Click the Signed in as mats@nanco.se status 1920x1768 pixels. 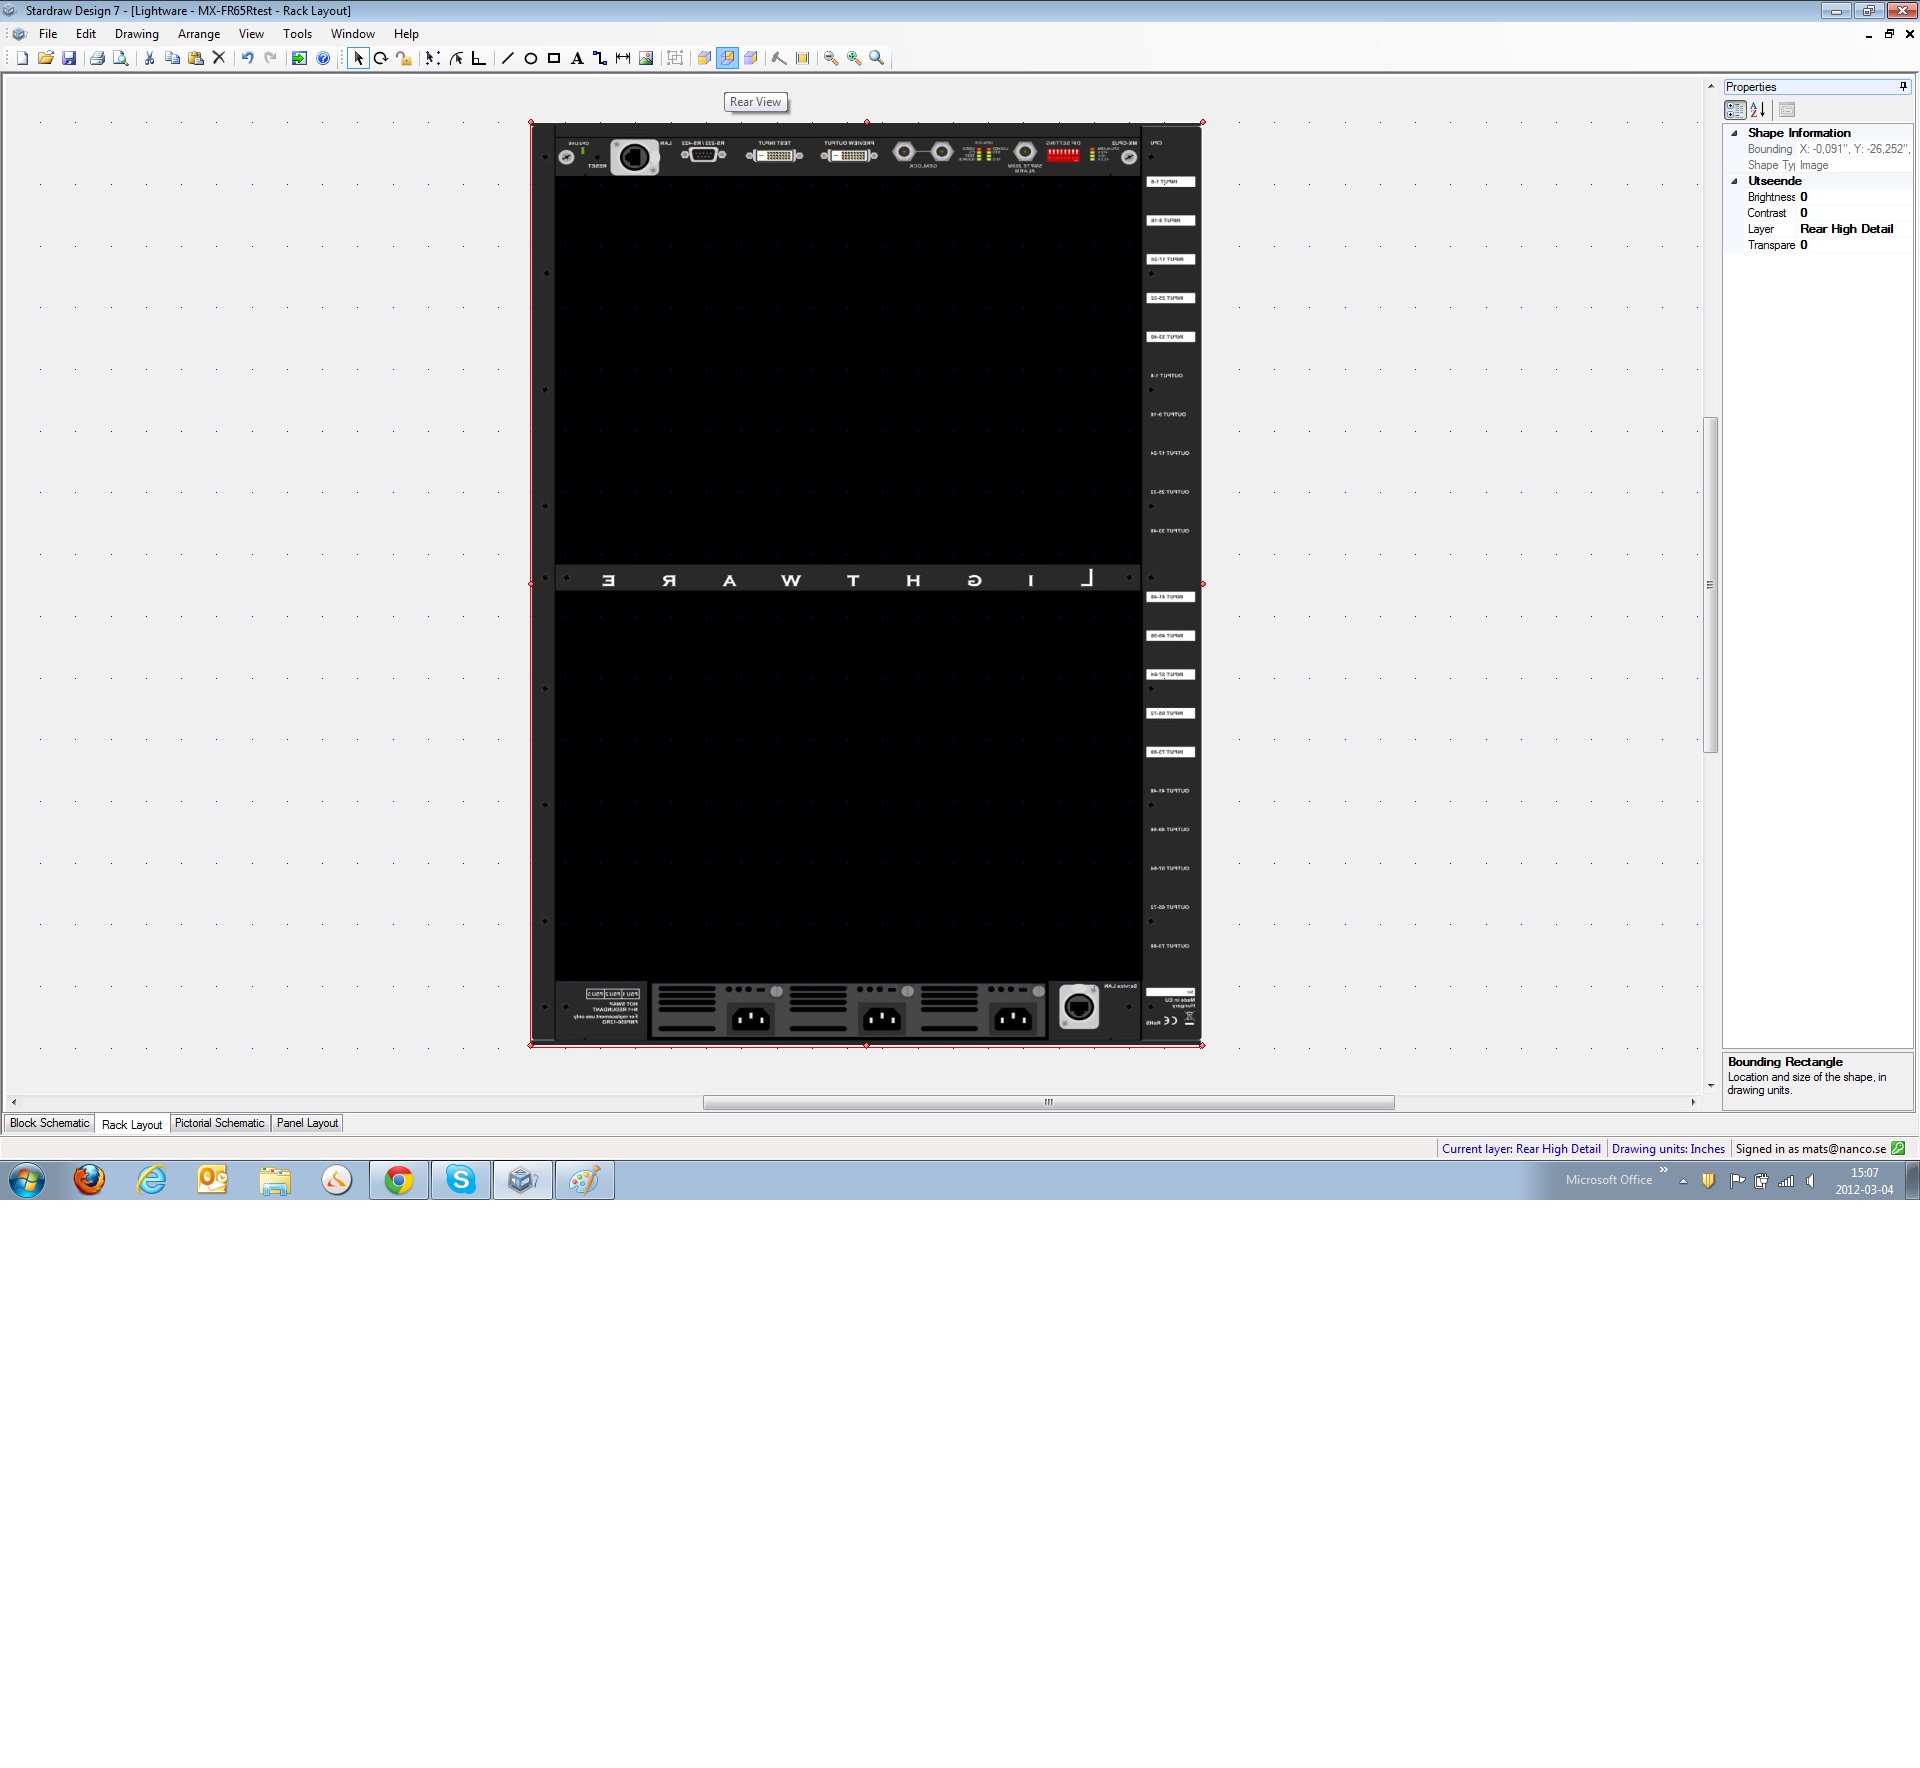(1810, 1149)
